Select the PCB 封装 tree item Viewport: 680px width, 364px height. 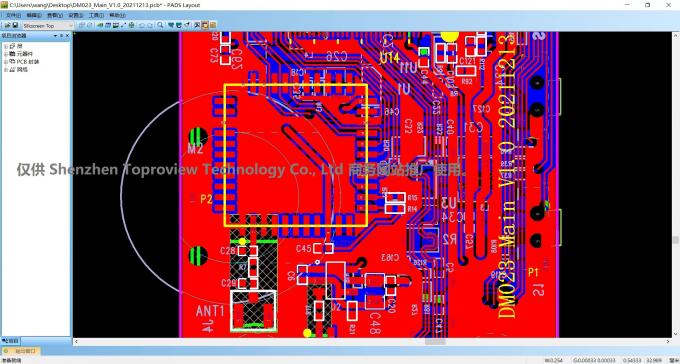(x=28, y=62)
